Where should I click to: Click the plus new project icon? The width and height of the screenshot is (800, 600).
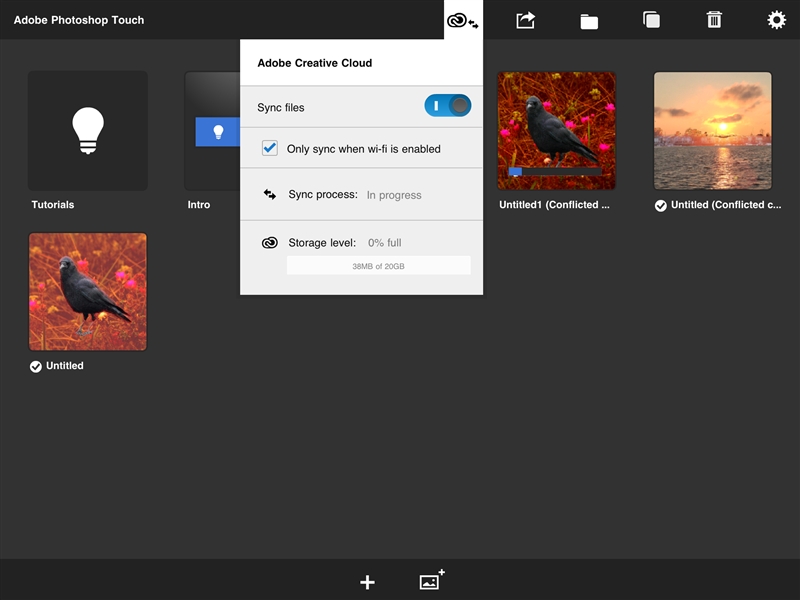point(367,582)
